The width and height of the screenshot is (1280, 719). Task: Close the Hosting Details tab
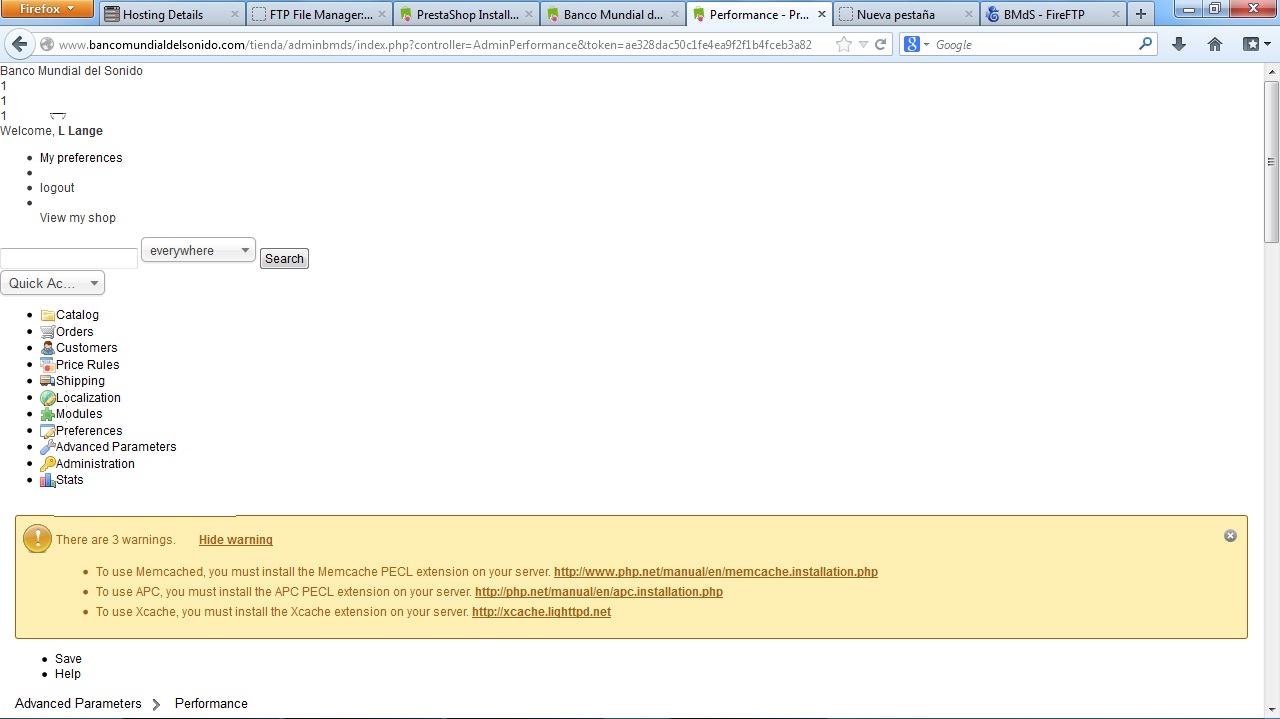pyautogui.click(x=236, y=15)
